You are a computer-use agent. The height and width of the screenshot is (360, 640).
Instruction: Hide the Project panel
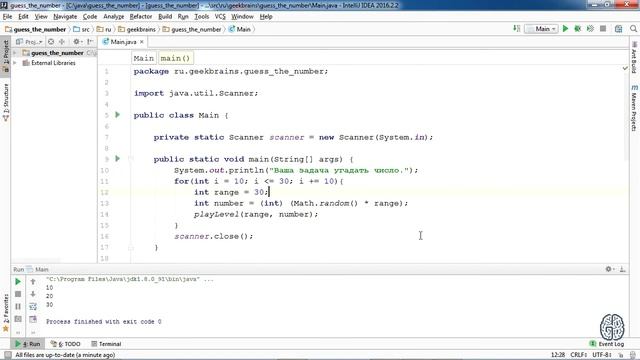pos(90,42)
